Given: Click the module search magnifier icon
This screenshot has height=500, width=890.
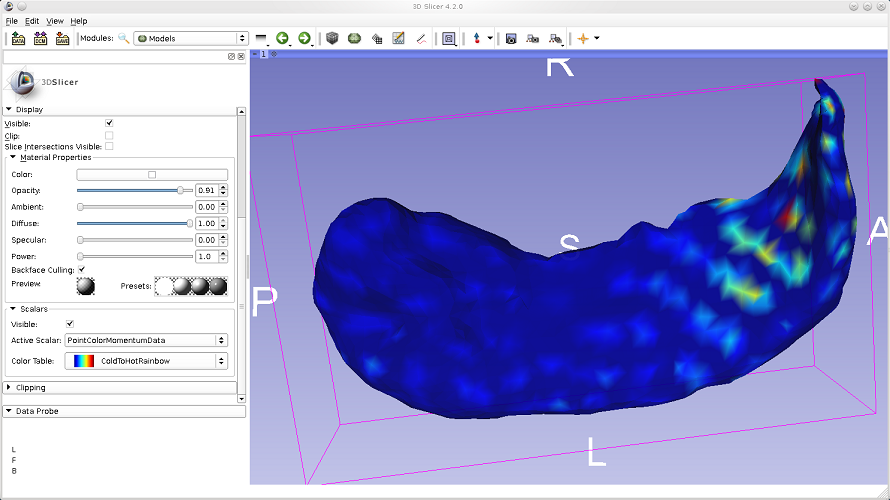Looking at the screenshot, I should pos(124,39).
